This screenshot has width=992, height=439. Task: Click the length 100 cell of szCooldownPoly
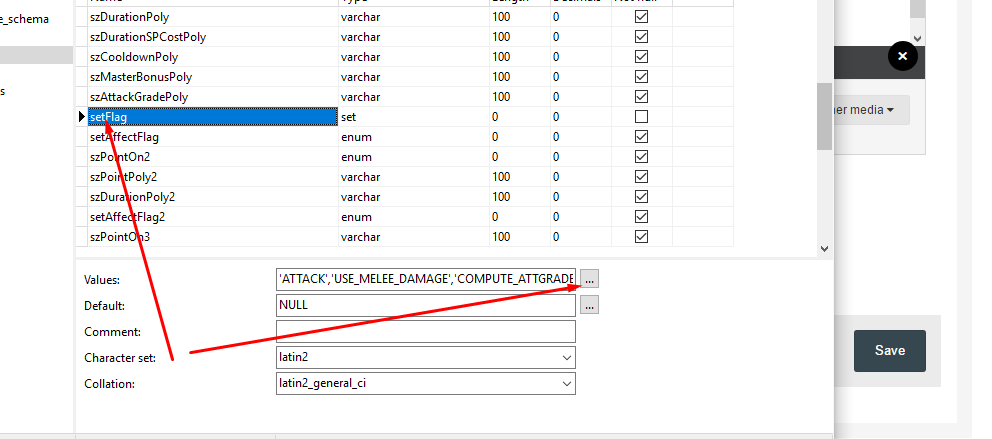point(519,57)
